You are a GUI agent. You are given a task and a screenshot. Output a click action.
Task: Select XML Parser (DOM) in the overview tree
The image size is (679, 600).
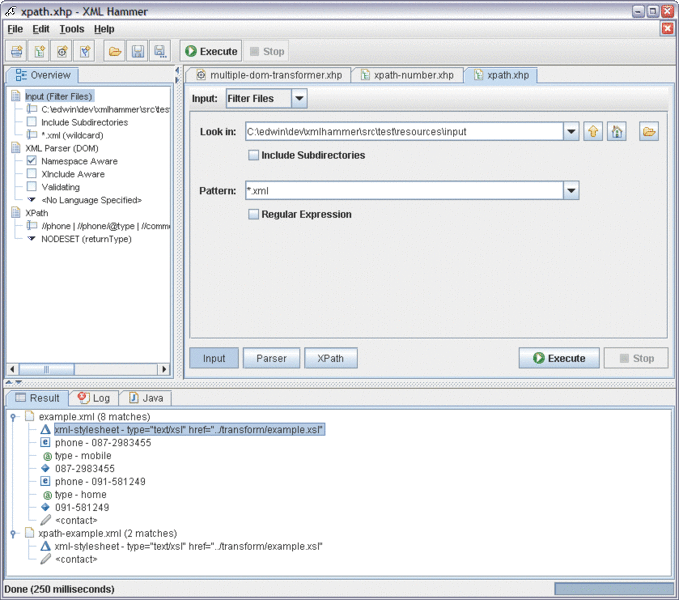61,148
